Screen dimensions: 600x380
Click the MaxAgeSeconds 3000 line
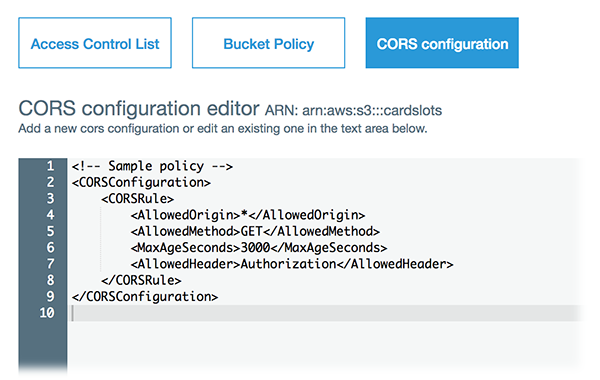[259, 248]
